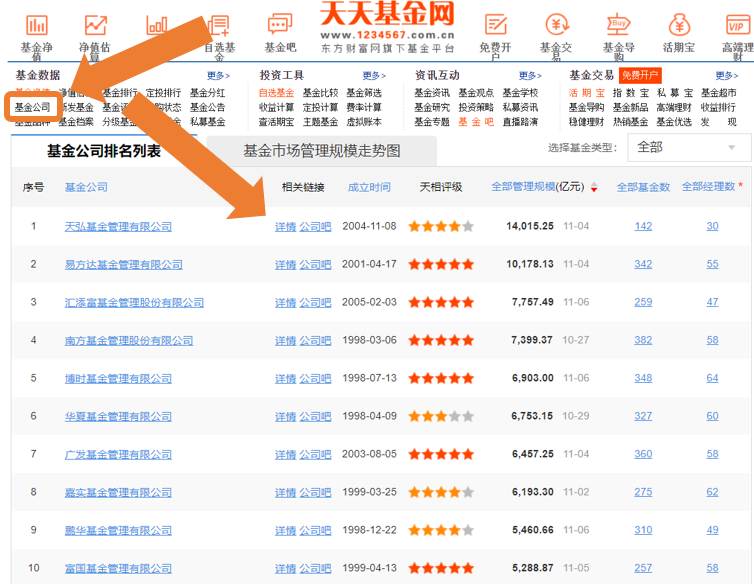754x586 pixels.
Task: Click the 活期宝 money bag icon
Action: tap(679, 25)
